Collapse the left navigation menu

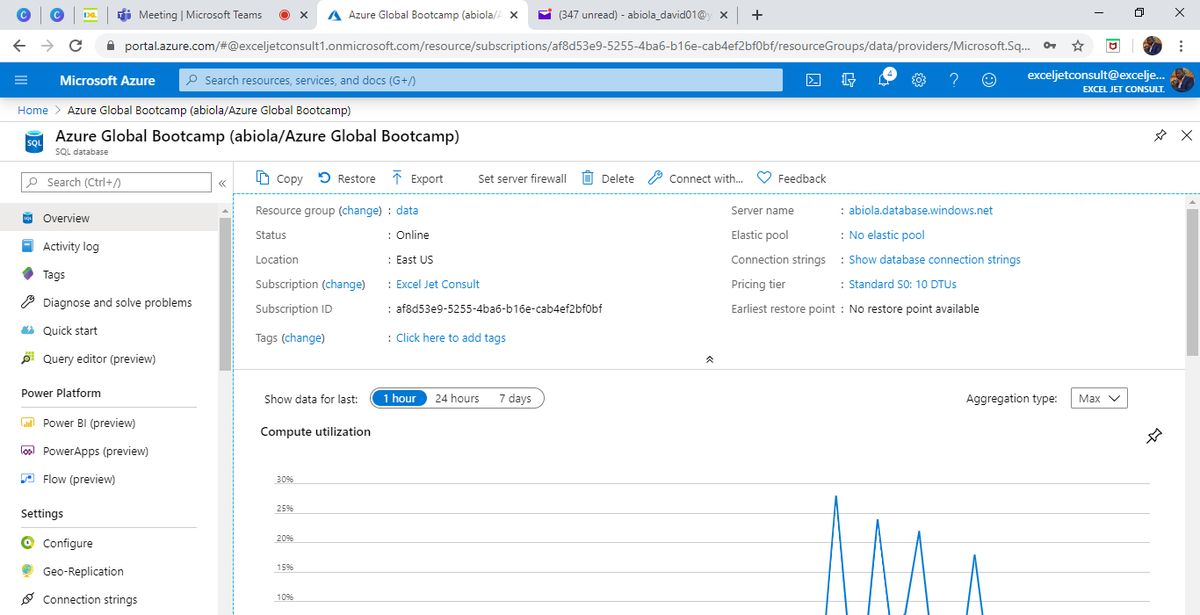[223, 183]
